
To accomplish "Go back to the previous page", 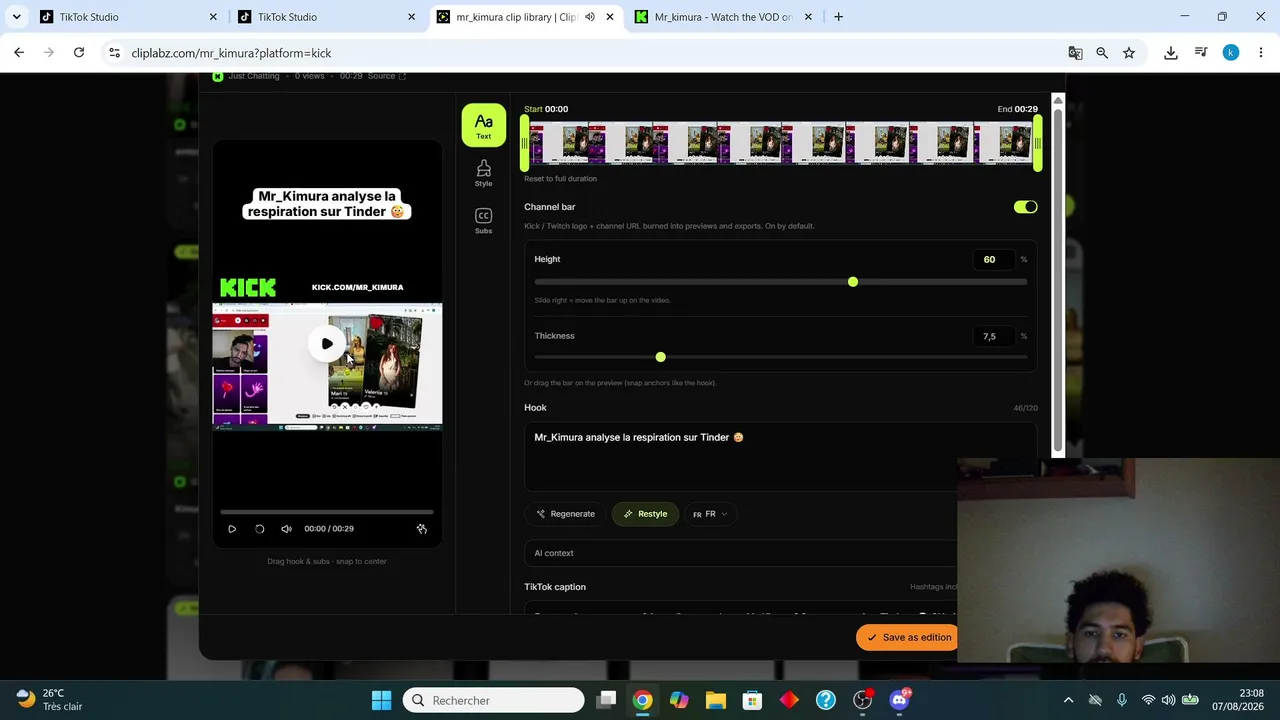I will (19, 53).
